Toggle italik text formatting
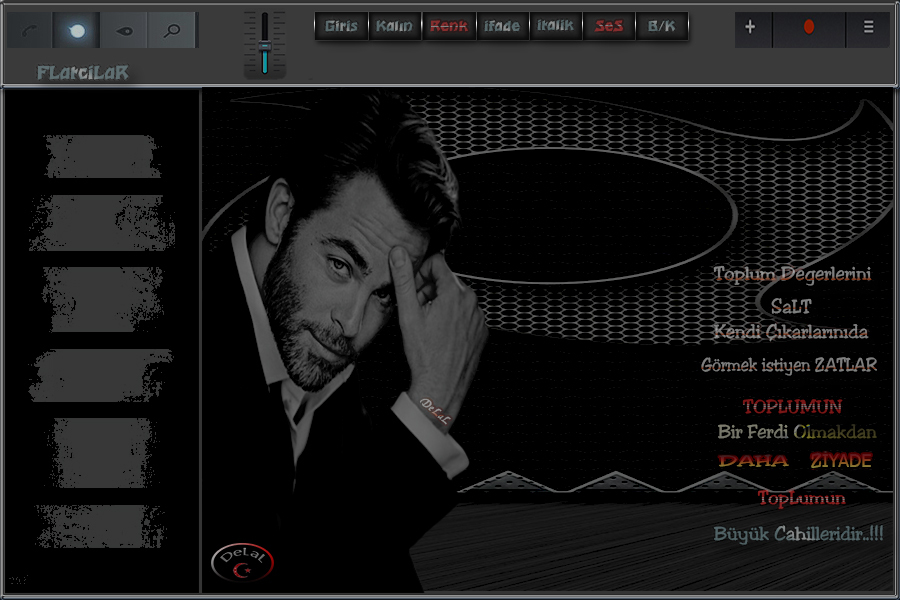The image size is (900, 600). (x=555, y=26)
